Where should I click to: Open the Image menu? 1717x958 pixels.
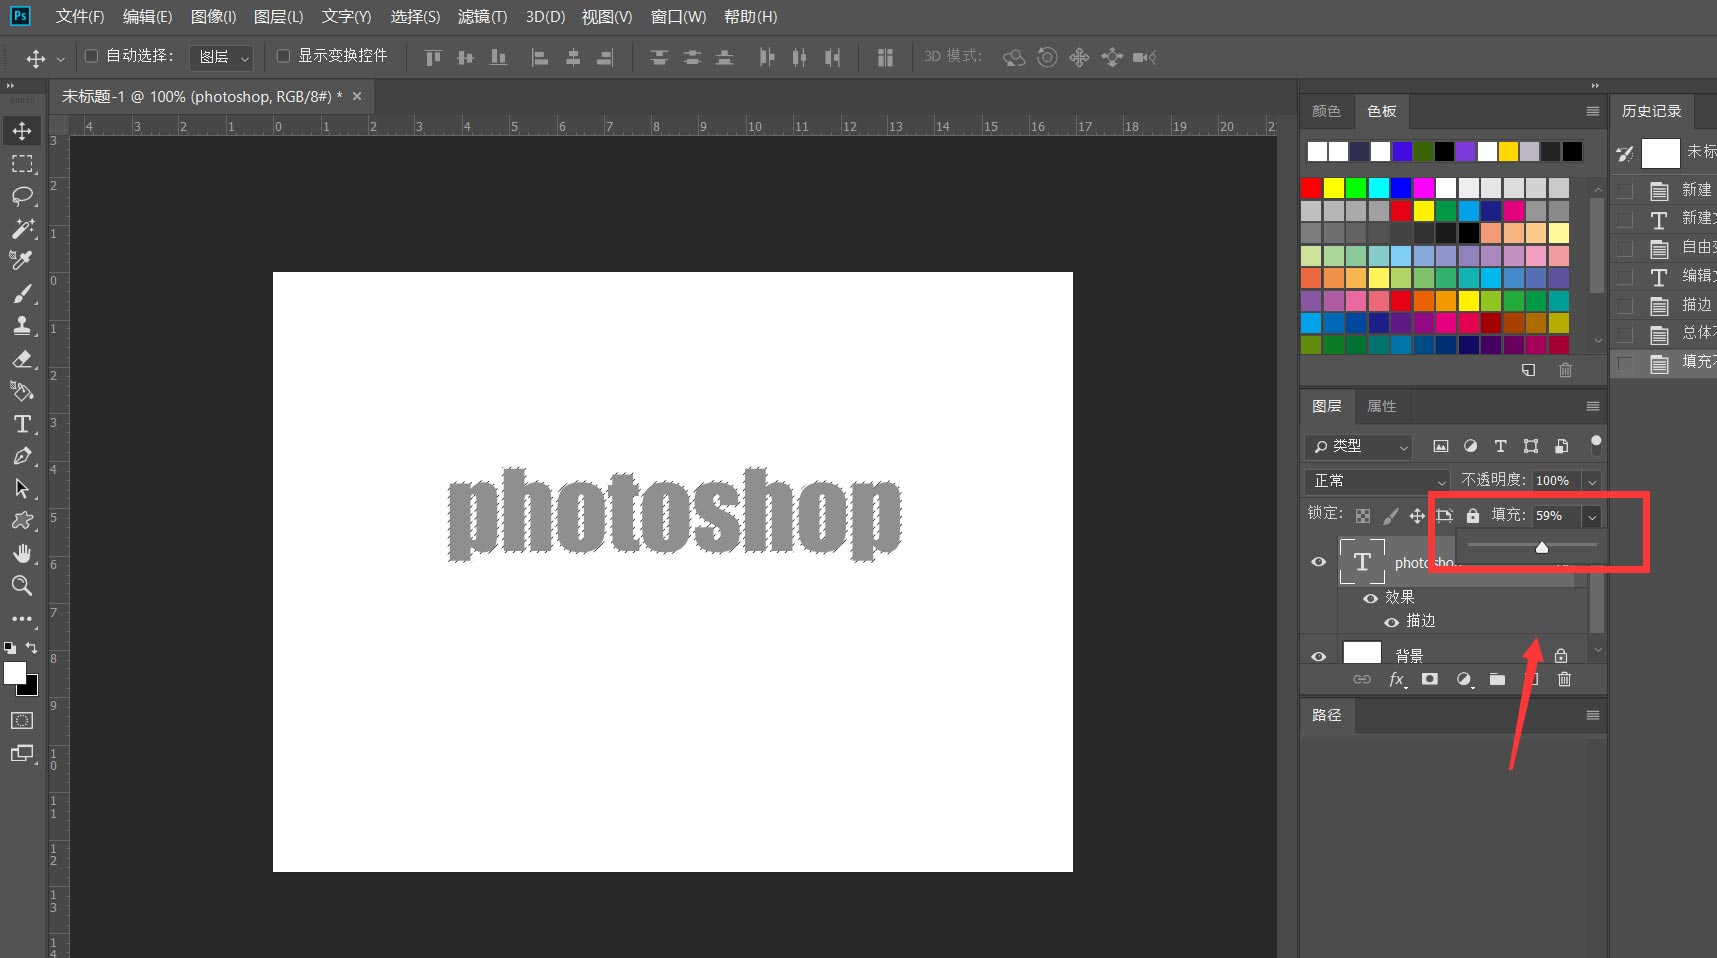[x=213, y=17]
